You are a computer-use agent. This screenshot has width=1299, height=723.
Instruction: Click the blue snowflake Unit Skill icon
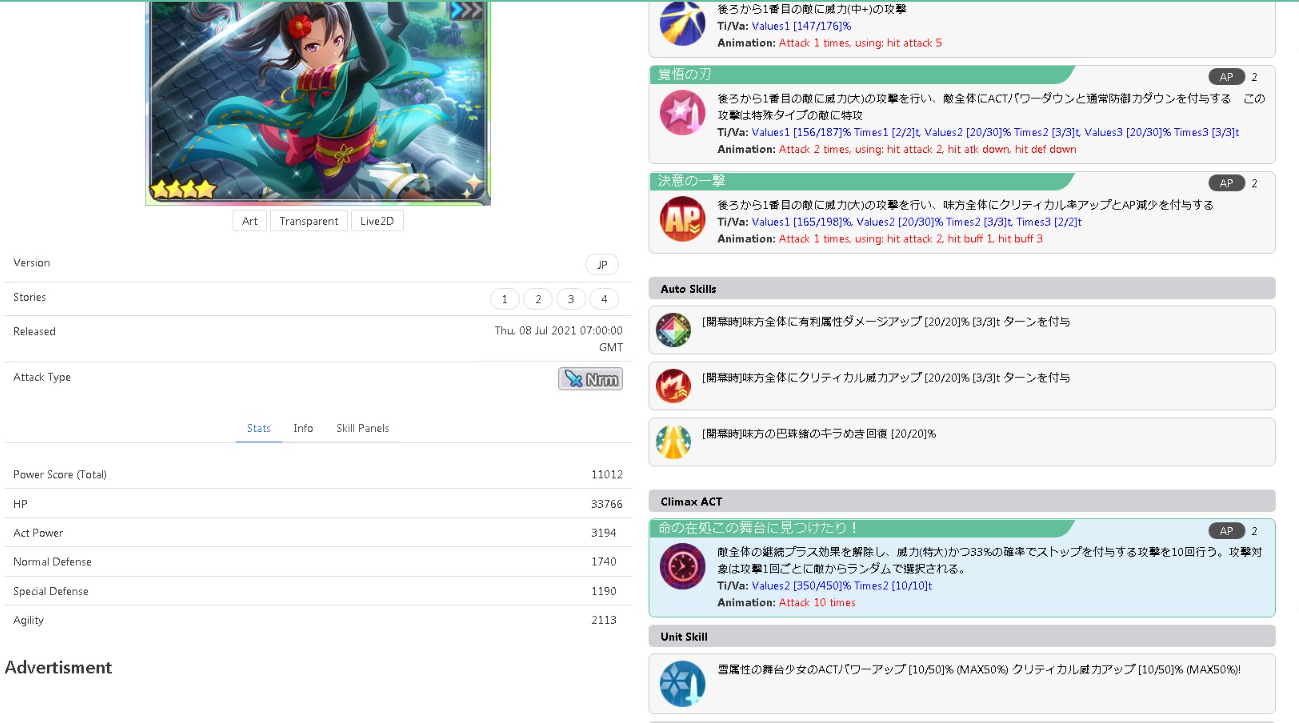point(682,684)
